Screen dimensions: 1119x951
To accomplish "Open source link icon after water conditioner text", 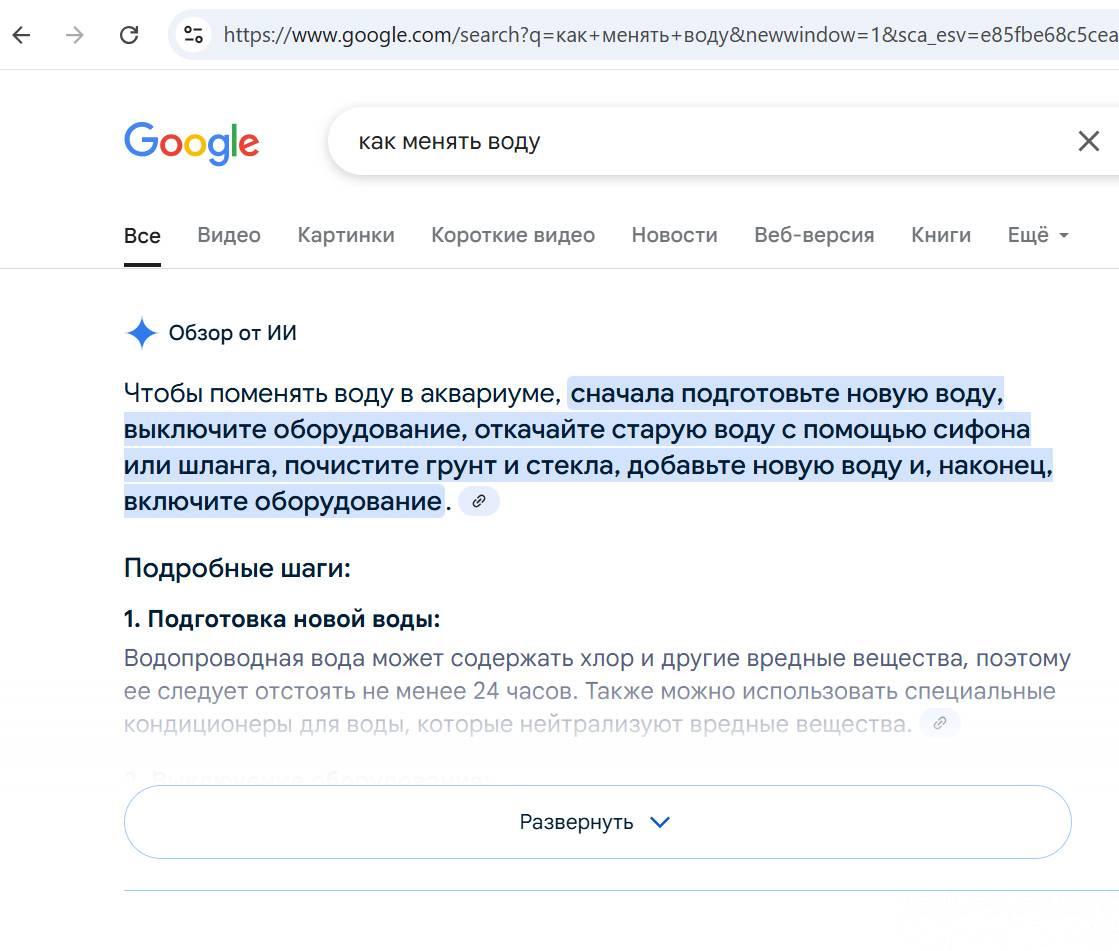I will coord(940,723).
